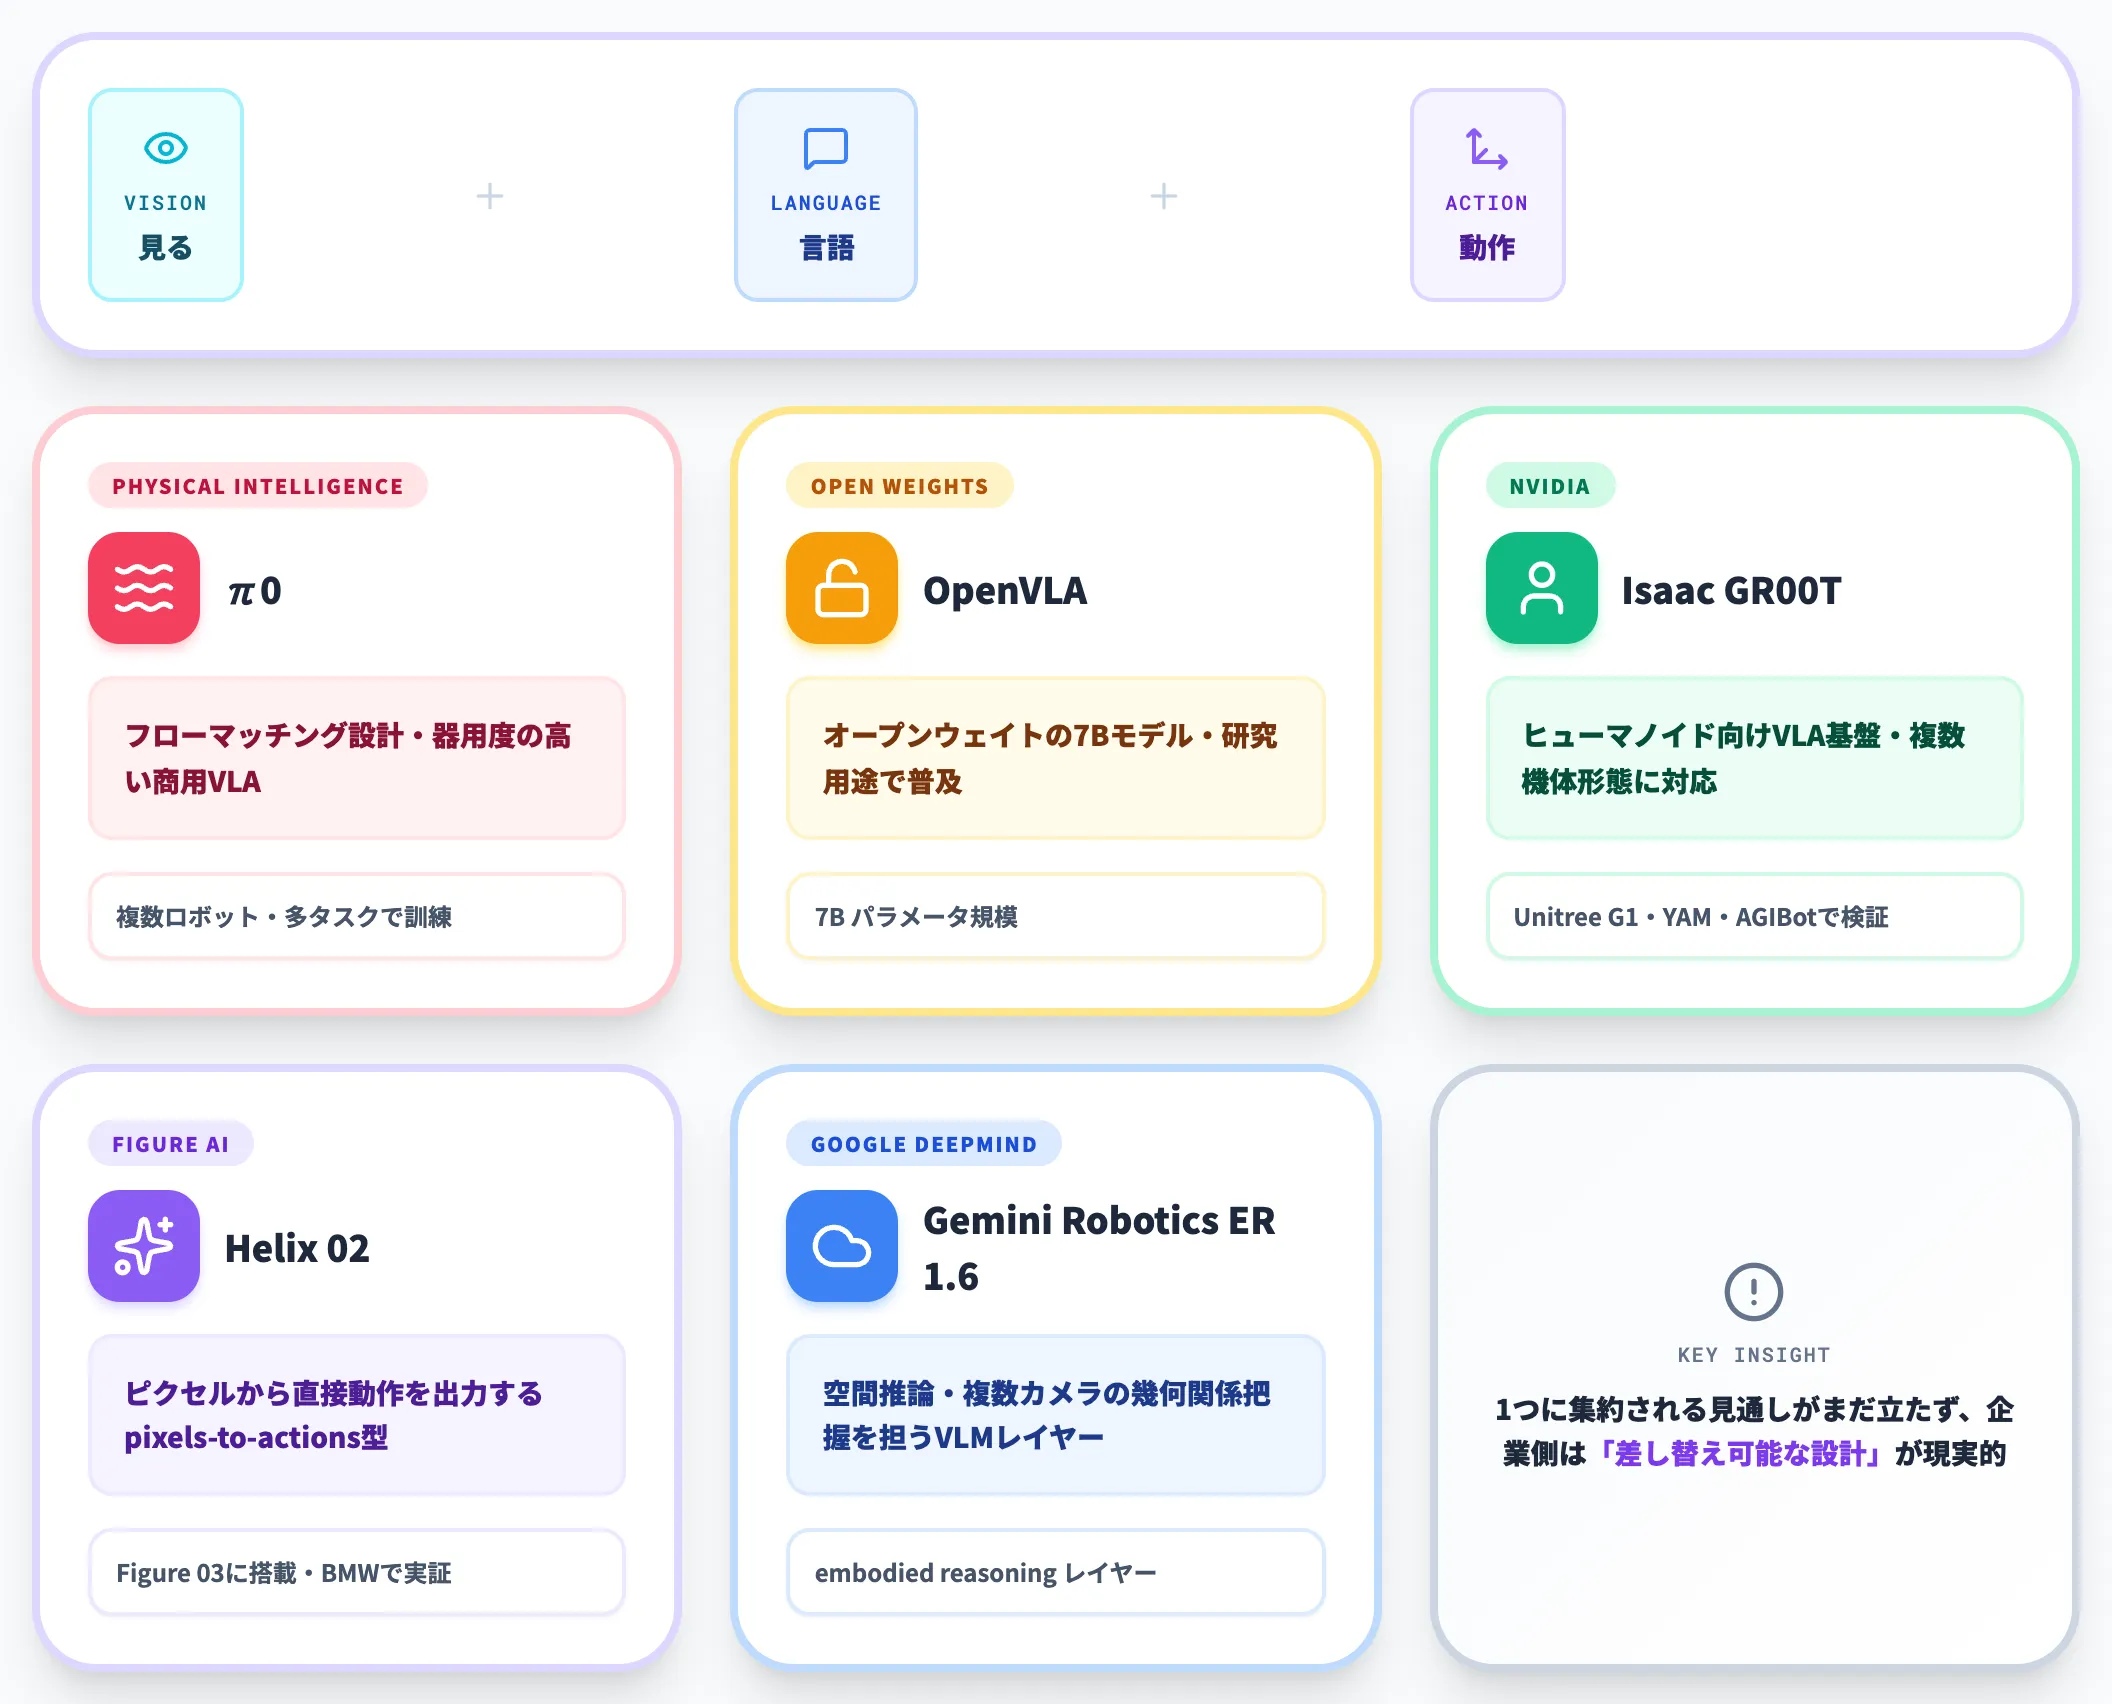Click the green person icon for Isaac GR00T
2112x1704 pixels.
tap(1542, 588)
